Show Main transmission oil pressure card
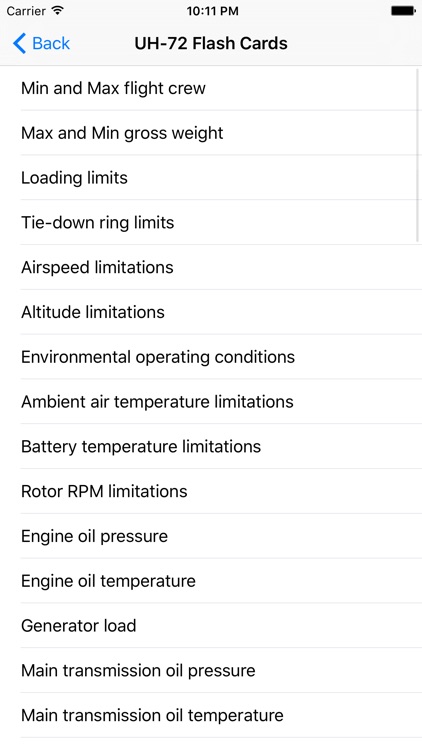The image size is (422, 750). 211,670
